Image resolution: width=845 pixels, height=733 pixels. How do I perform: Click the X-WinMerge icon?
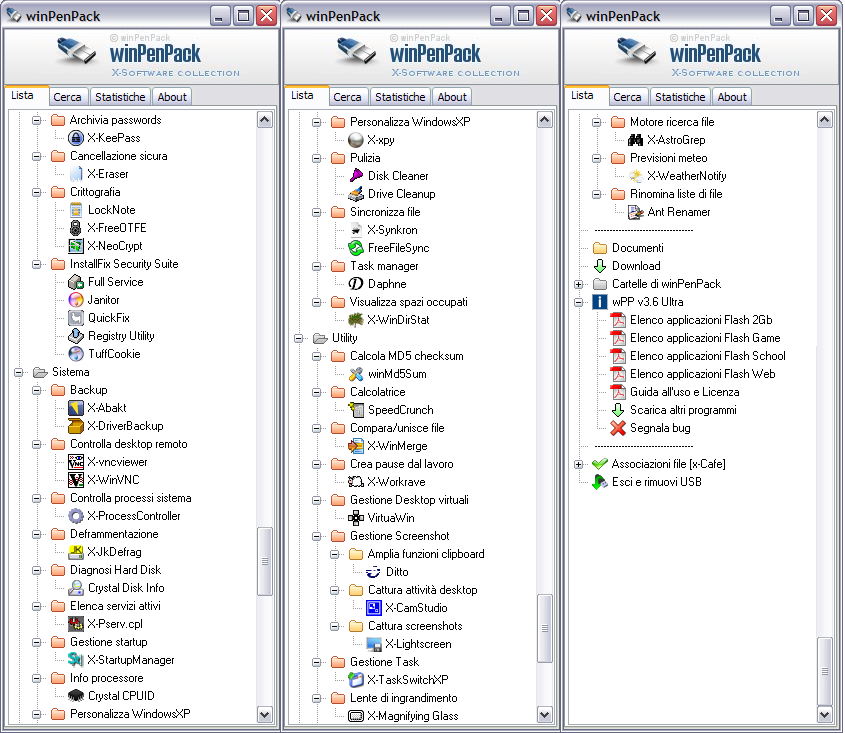tap(356, 446)
